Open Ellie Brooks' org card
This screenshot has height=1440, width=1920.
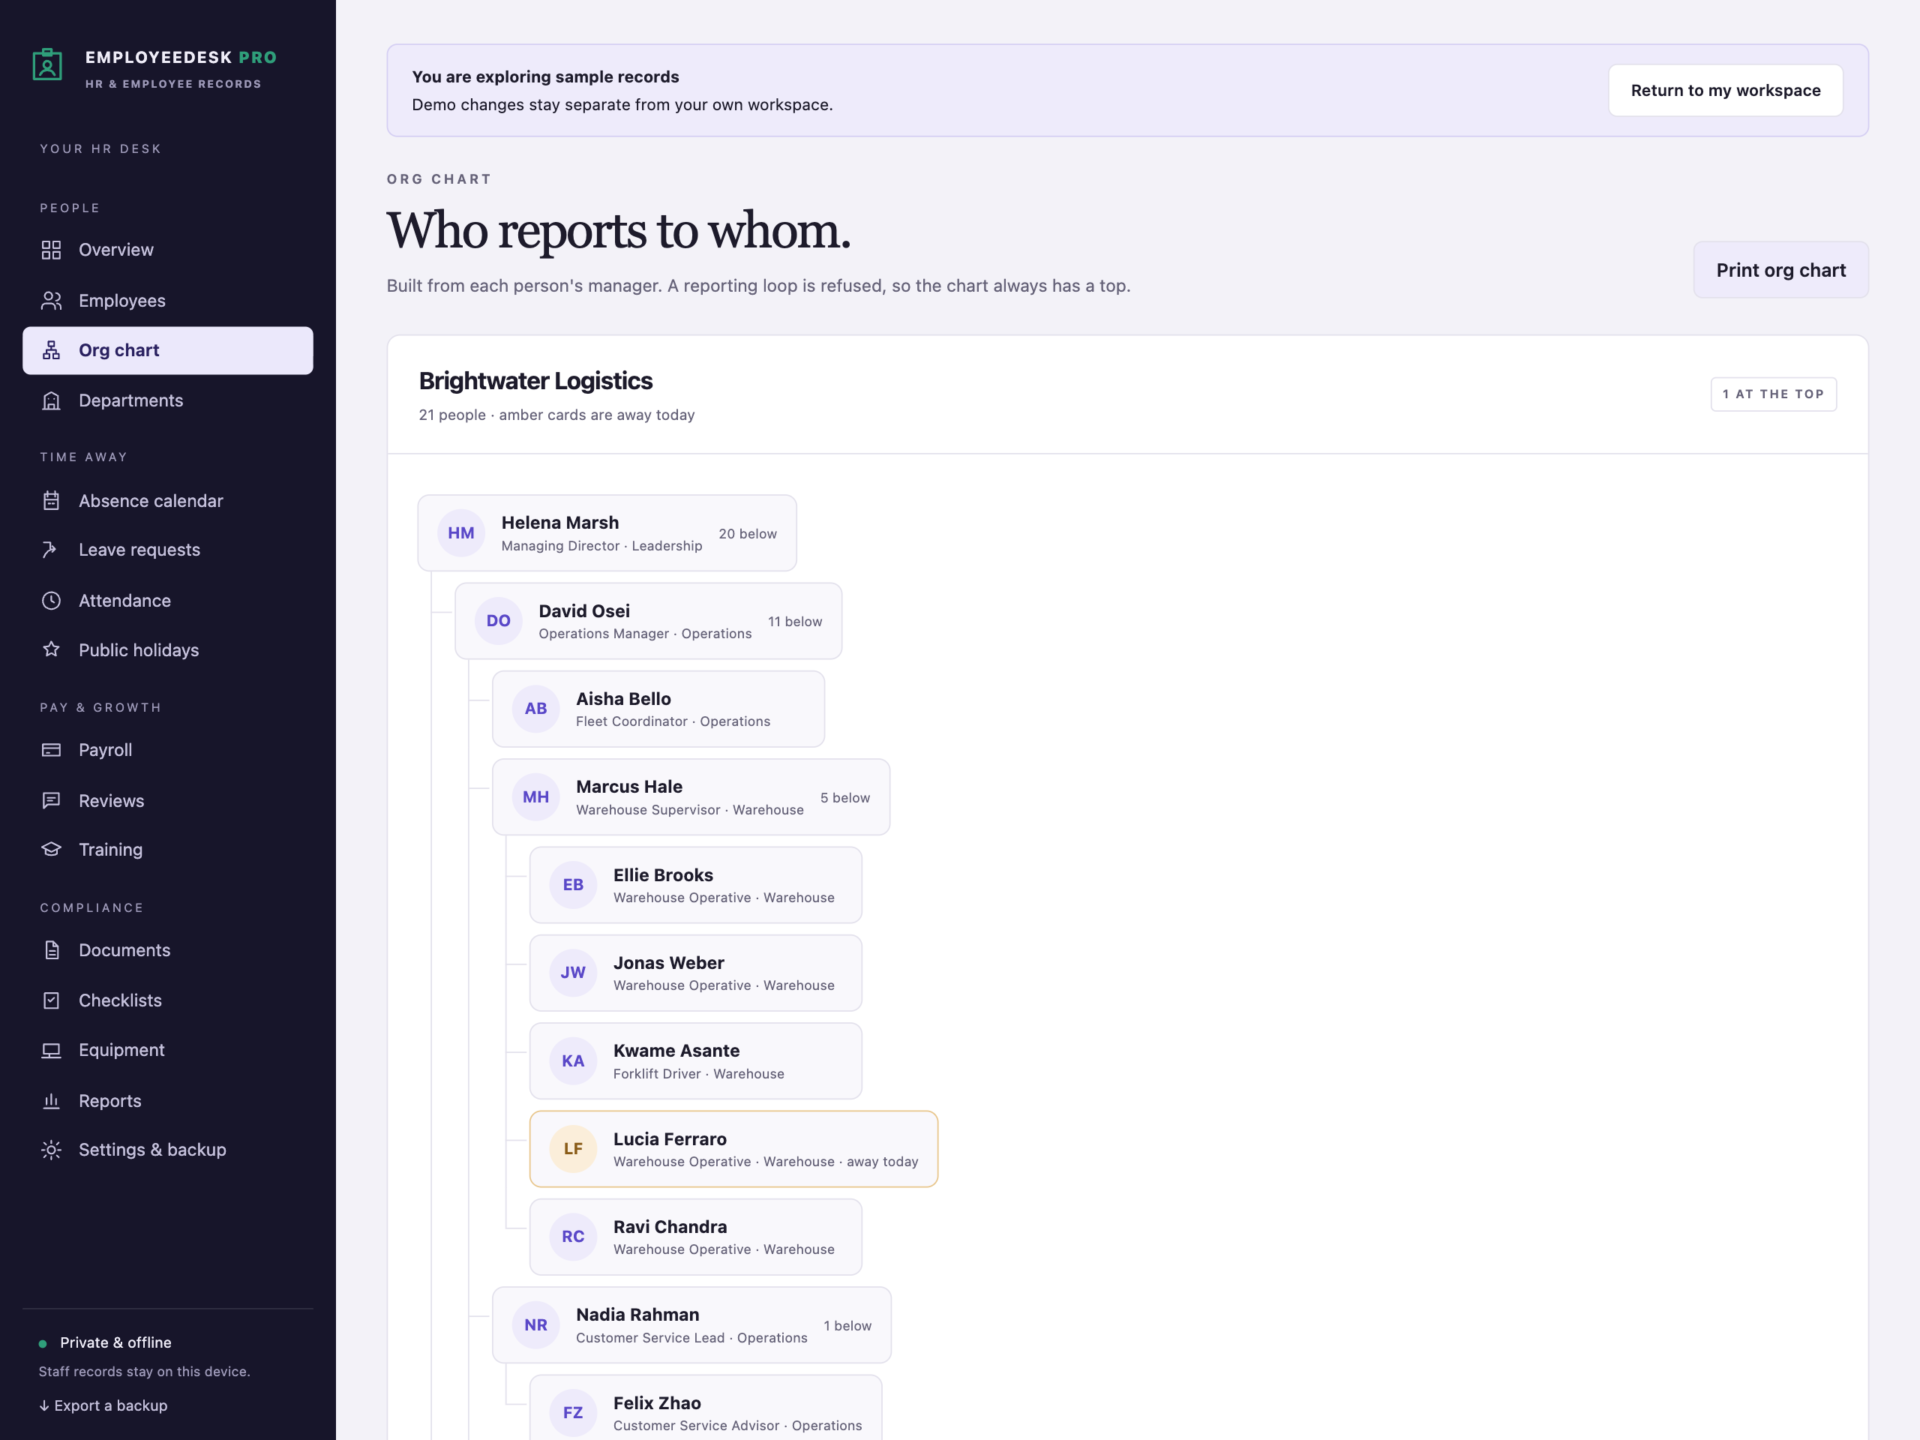695,885
